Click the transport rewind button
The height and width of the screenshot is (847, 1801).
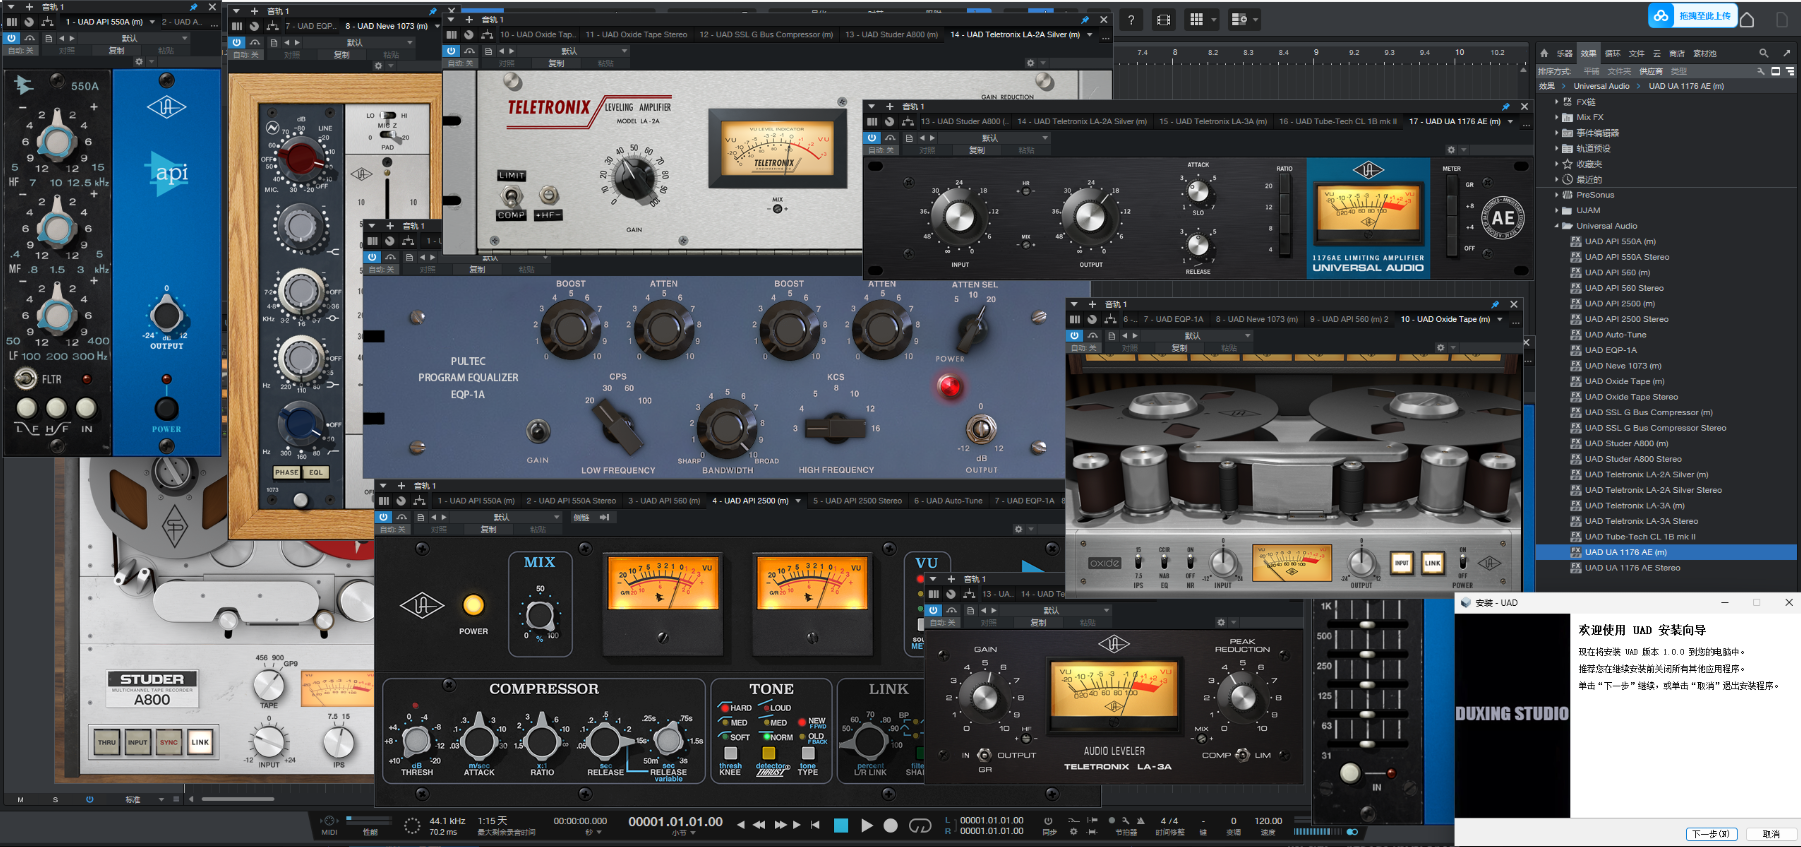(759, 825)
